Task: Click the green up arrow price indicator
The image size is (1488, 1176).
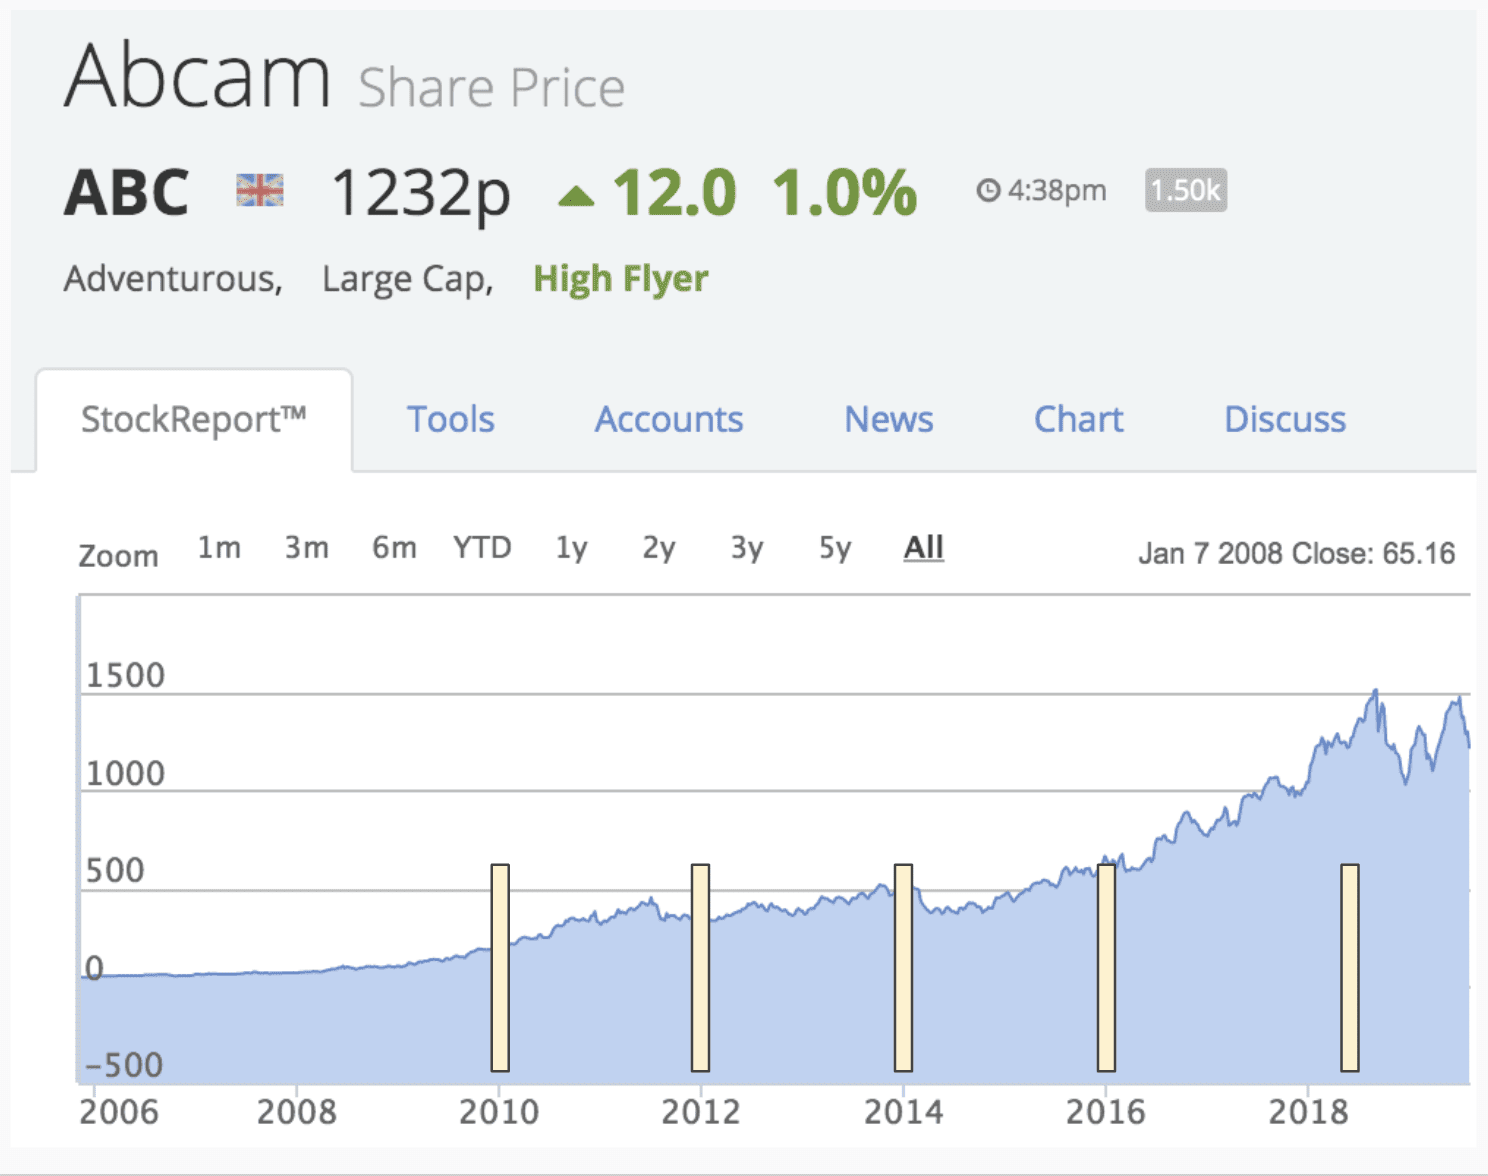Action: click(x=576, y=195)
